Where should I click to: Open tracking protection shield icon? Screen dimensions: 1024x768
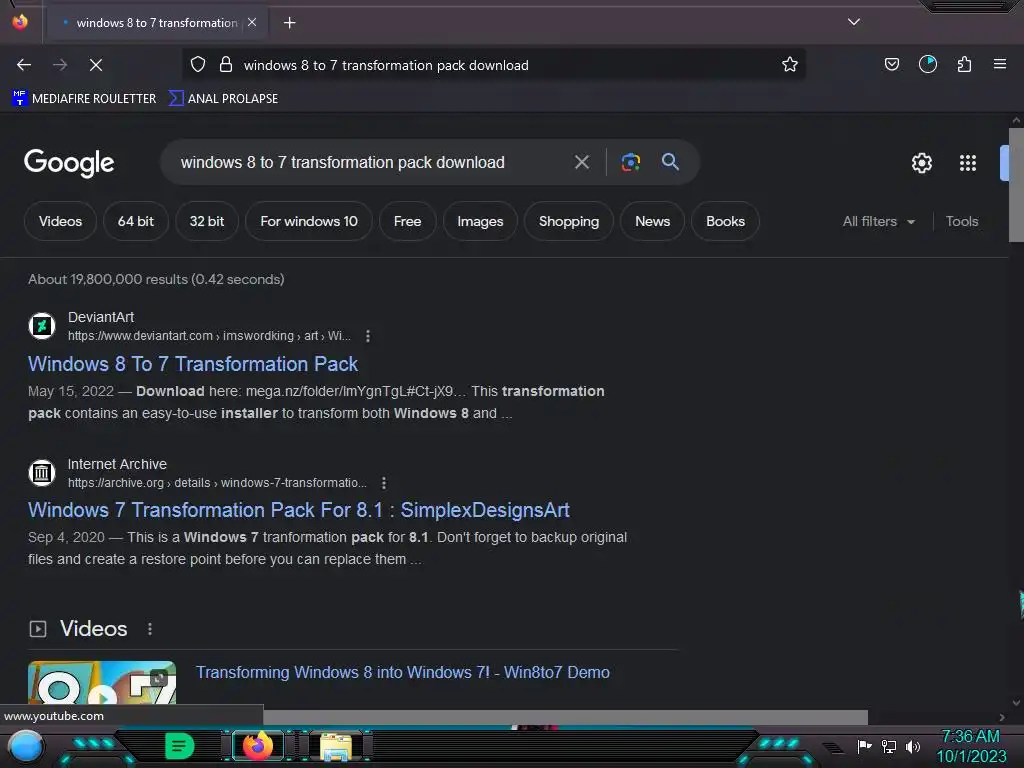click(198, 65)
